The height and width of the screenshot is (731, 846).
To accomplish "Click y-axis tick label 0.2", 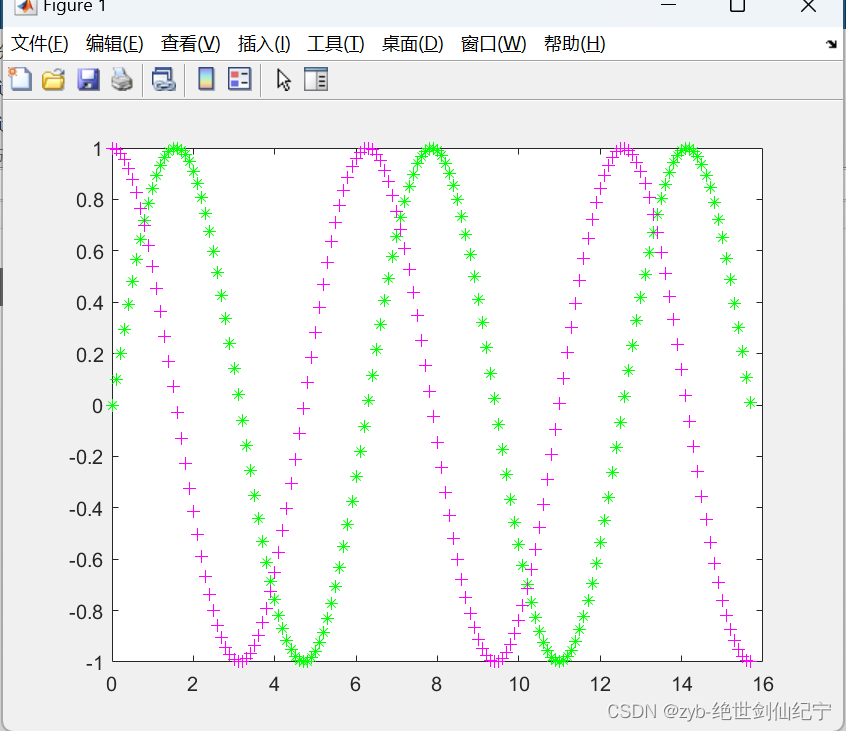I will tap(90, 355).
